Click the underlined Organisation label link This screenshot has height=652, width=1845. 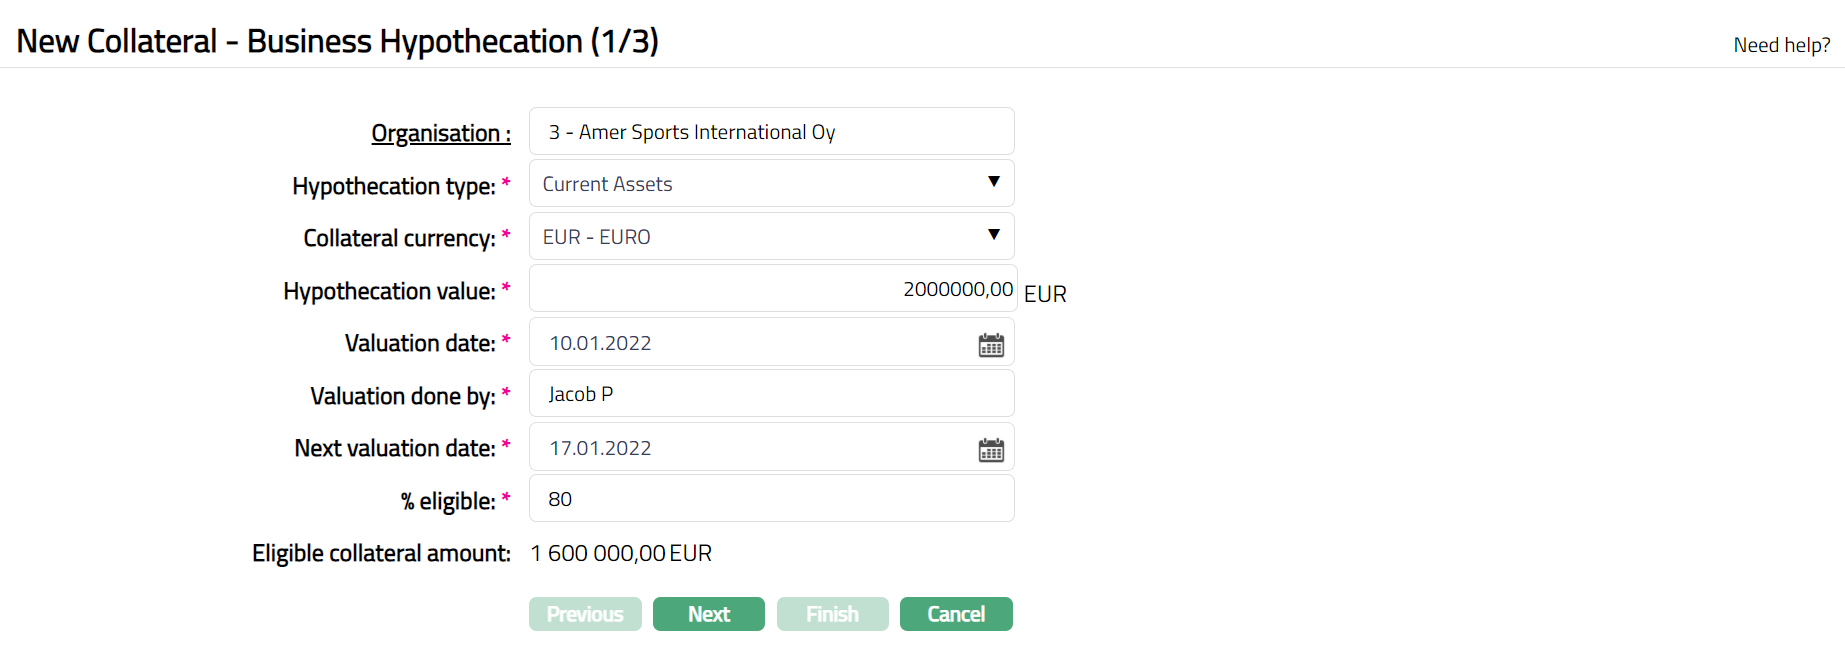point(440,133)
